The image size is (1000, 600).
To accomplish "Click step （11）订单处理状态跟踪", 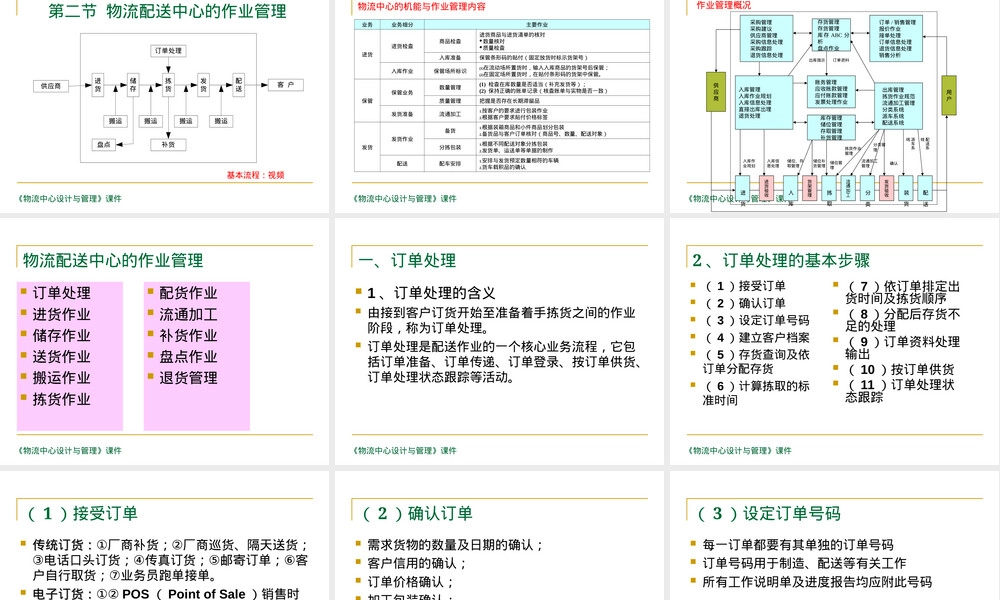I will (900, 390).
